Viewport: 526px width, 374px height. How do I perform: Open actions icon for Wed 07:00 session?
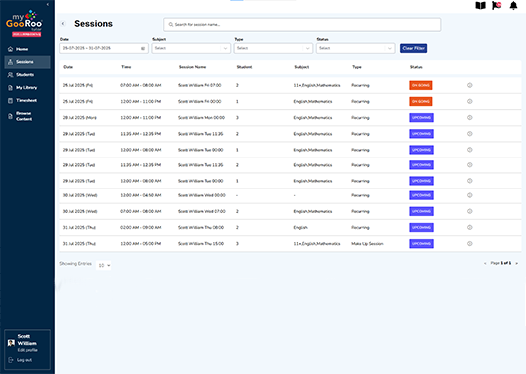470,211
